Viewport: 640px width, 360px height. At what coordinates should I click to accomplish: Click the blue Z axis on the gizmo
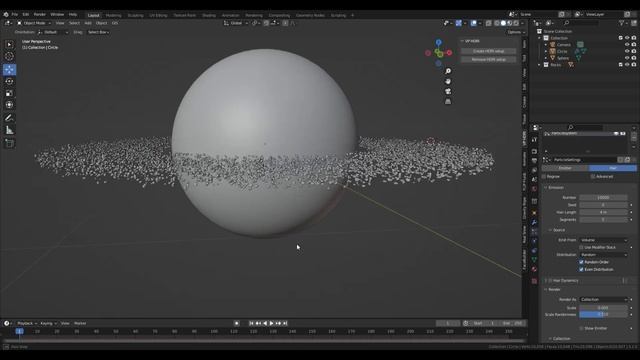click(438, 42)
